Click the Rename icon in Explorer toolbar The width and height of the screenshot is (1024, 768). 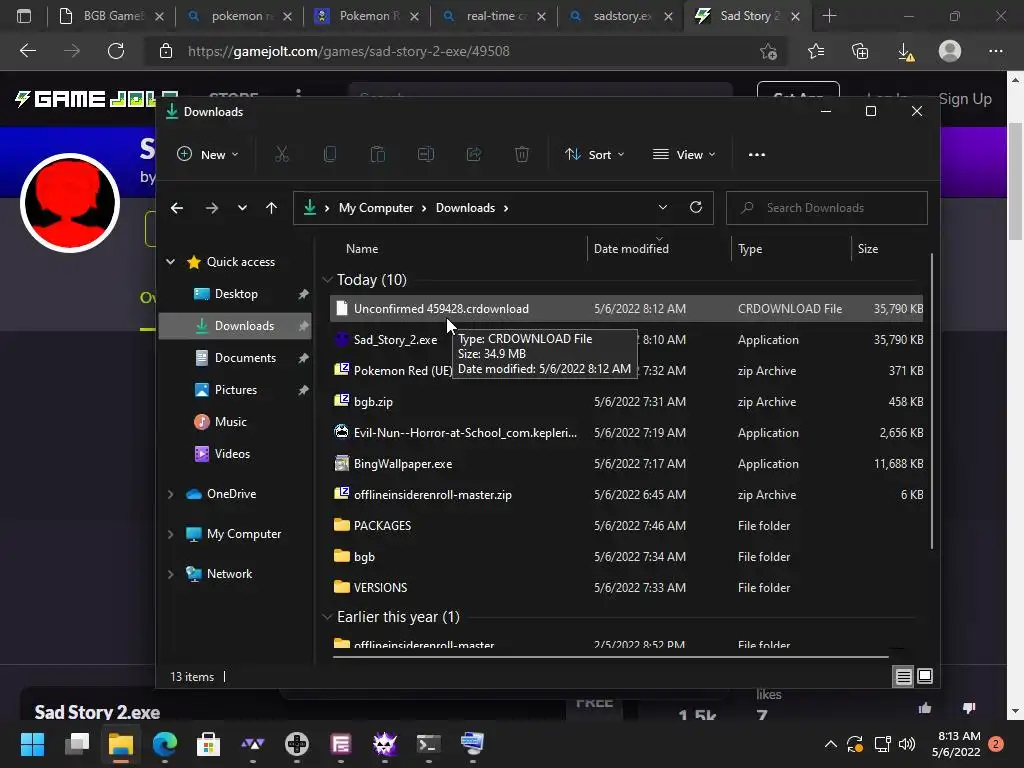click(426, 155)
